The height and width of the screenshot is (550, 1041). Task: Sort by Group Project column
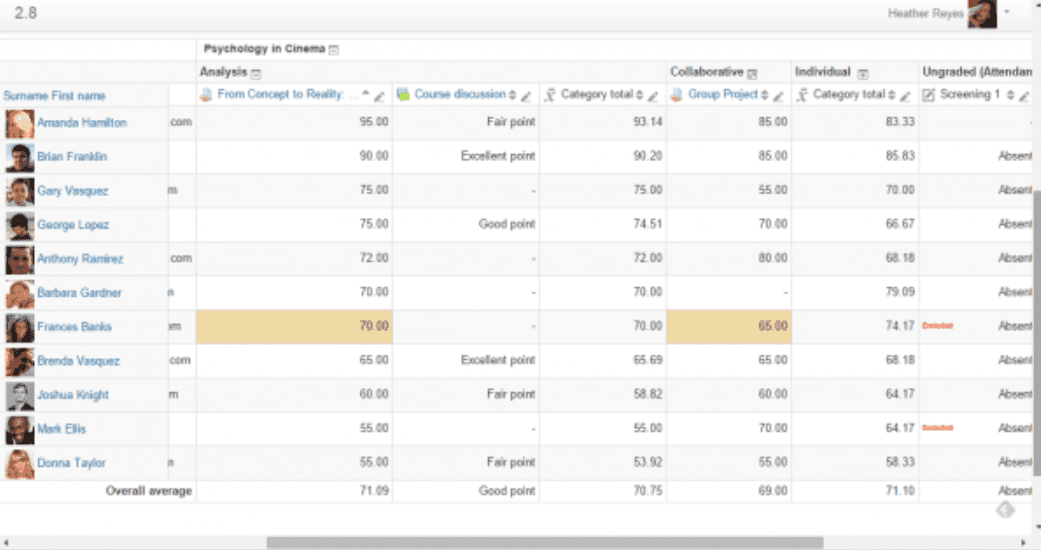pos(764,95)
